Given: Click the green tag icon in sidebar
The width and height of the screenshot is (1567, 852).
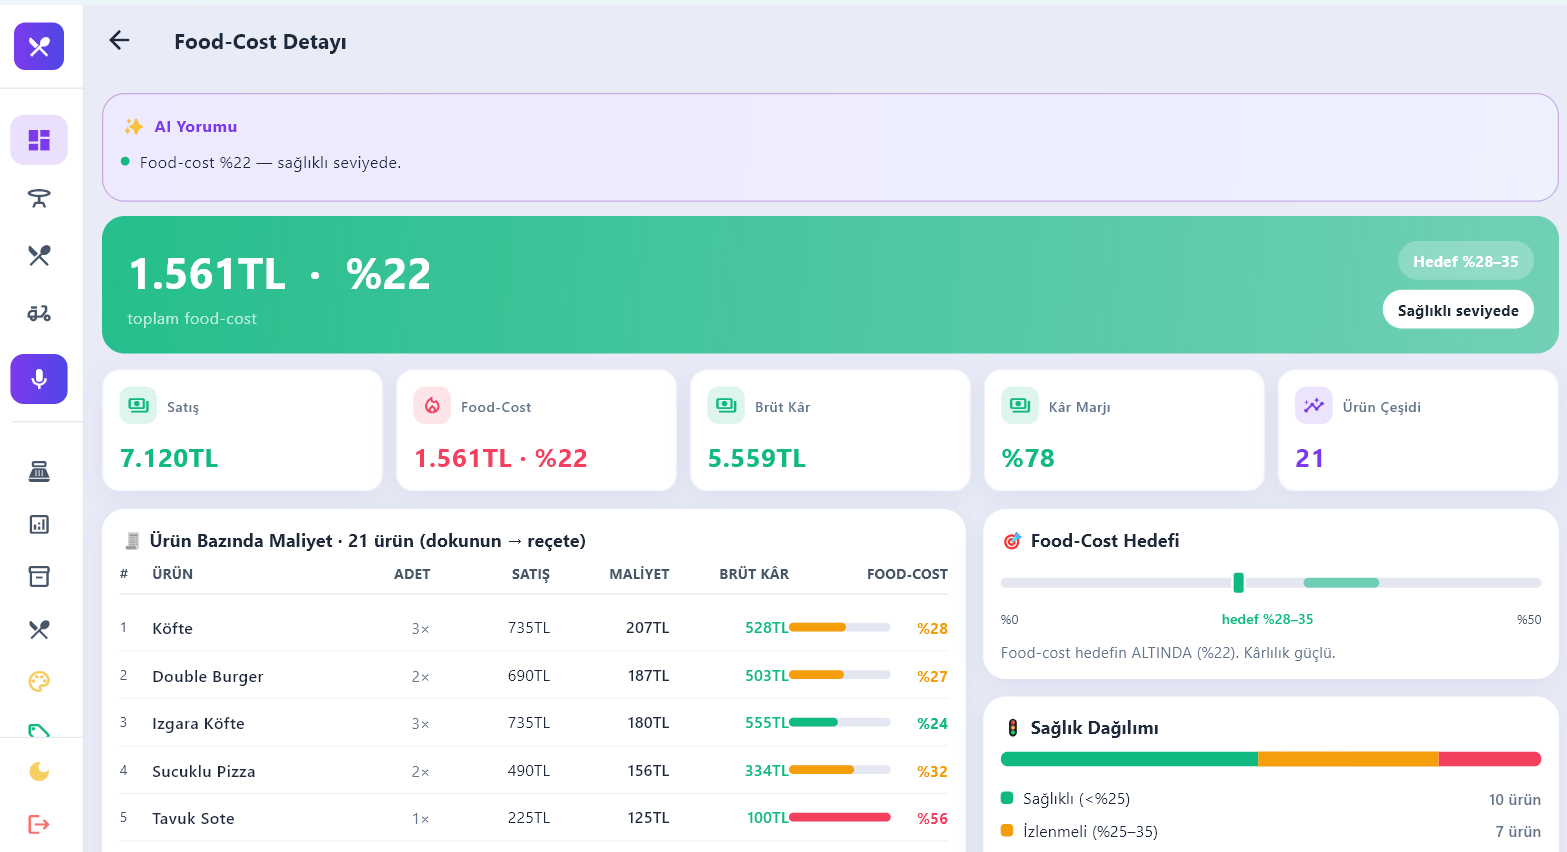Looking at the screenshot, I should click(39, 730).
